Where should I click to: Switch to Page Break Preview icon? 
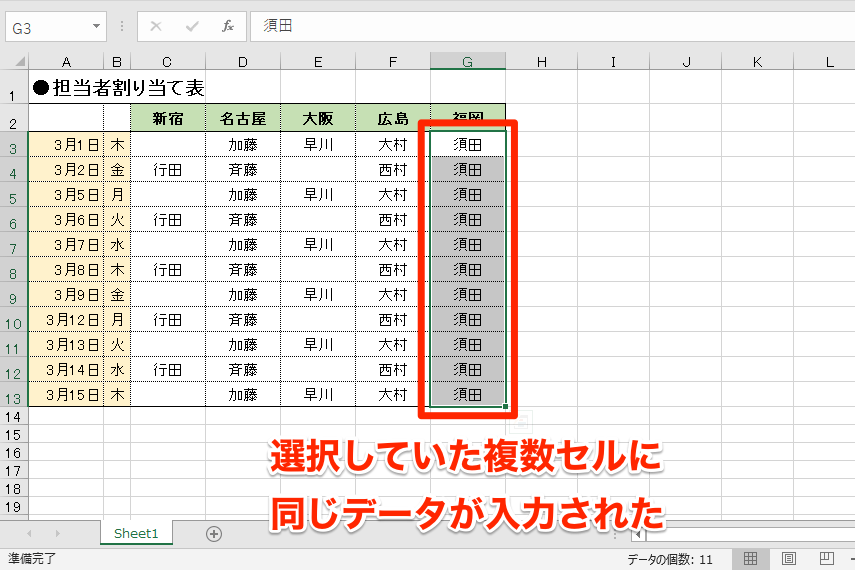click(x=826, y=558)
